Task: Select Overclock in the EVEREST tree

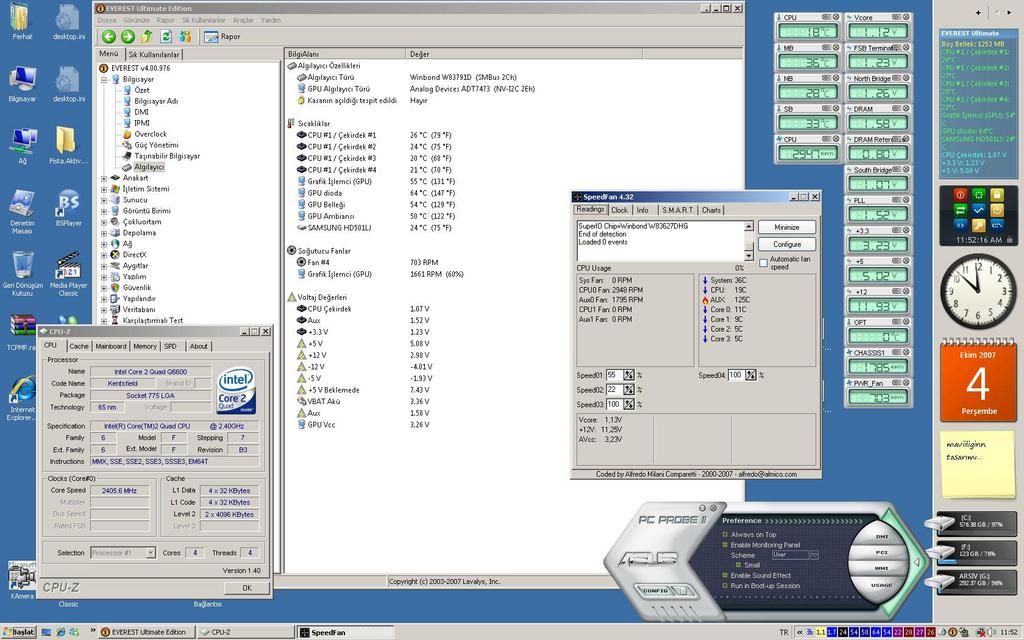Action: coord(150,134)
